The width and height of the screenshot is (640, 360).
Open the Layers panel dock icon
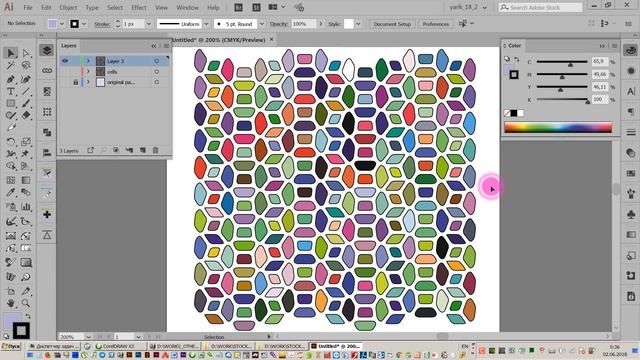pyautogui.click(x=47, y=50)
